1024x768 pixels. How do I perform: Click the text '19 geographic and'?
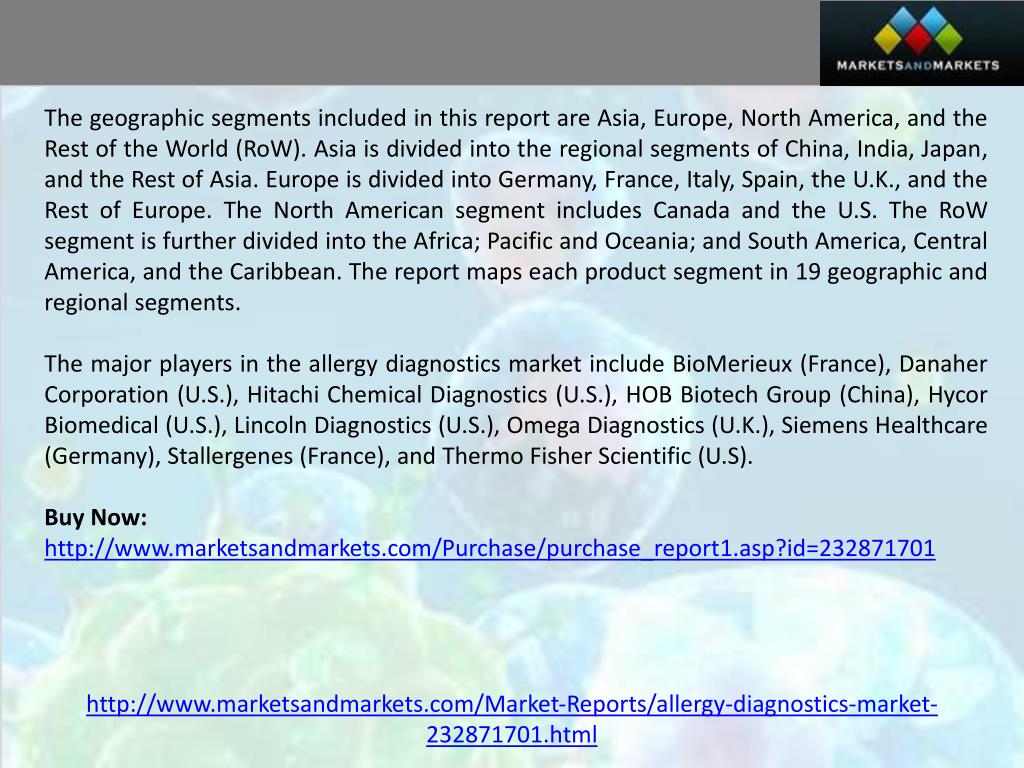(x=891, y=272)
